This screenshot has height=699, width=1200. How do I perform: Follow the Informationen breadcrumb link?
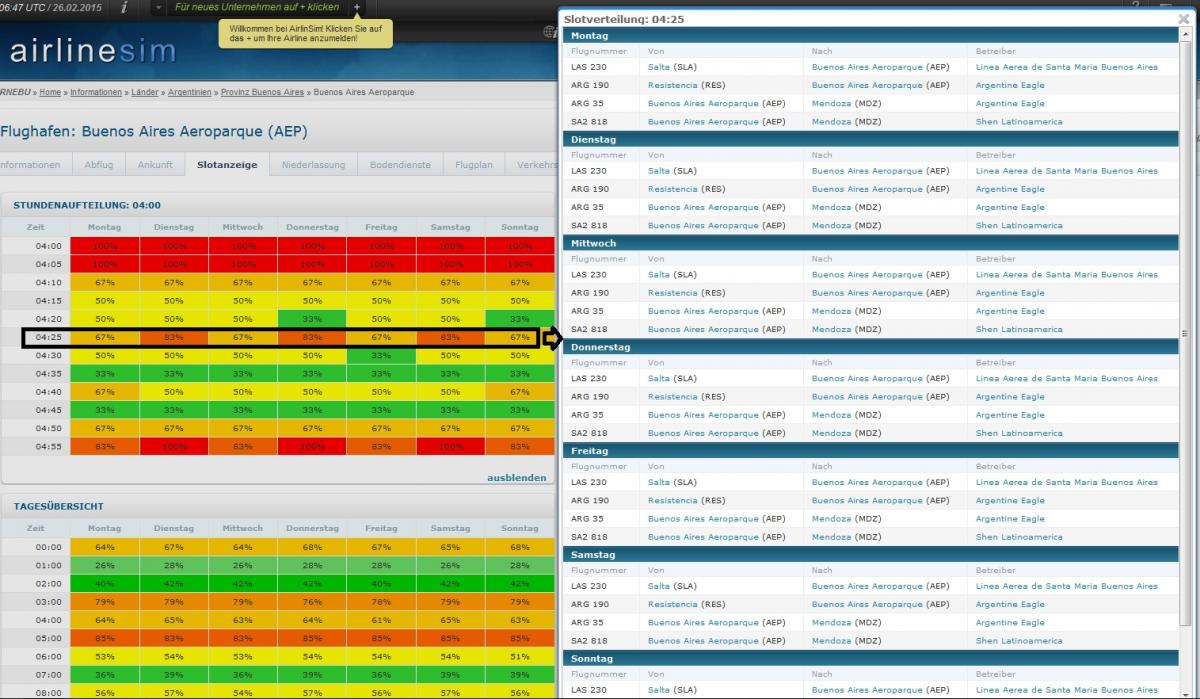(96, 92)
